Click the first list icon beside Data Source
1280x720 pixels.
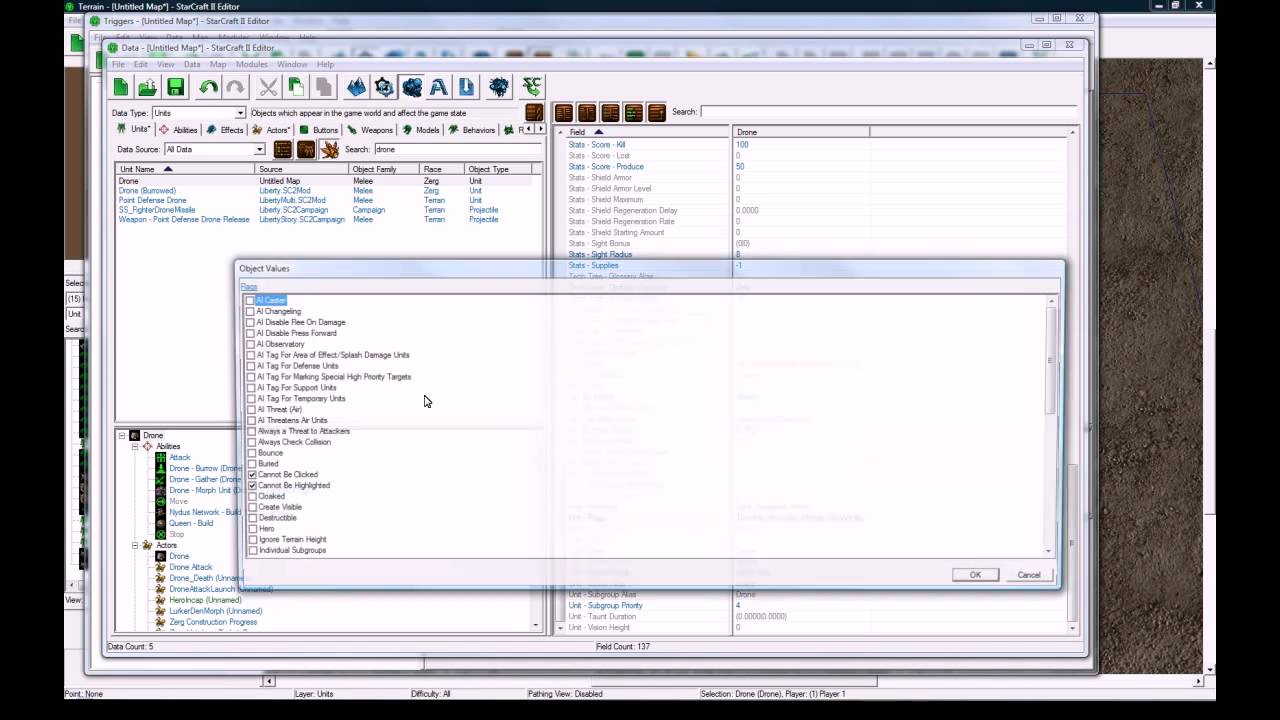283,150
